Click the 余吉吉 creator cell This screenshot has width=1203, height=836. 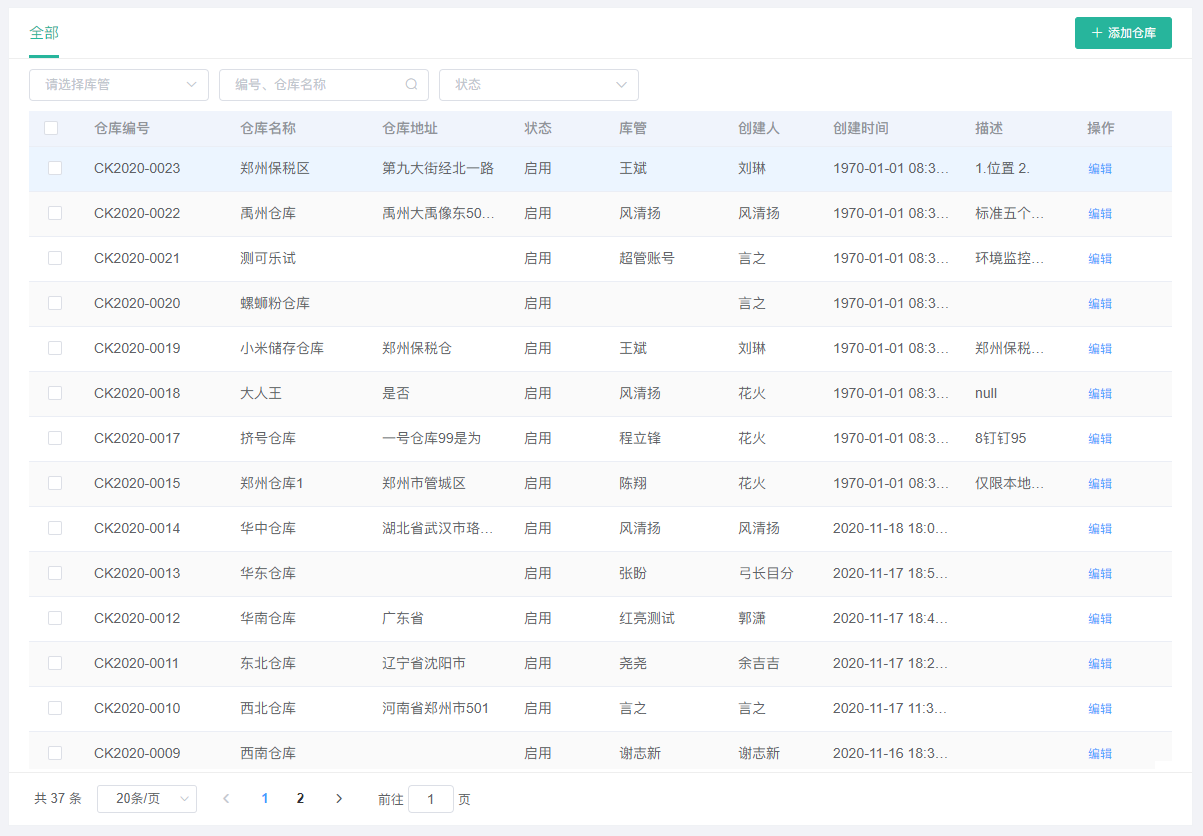tap(759, 663)
